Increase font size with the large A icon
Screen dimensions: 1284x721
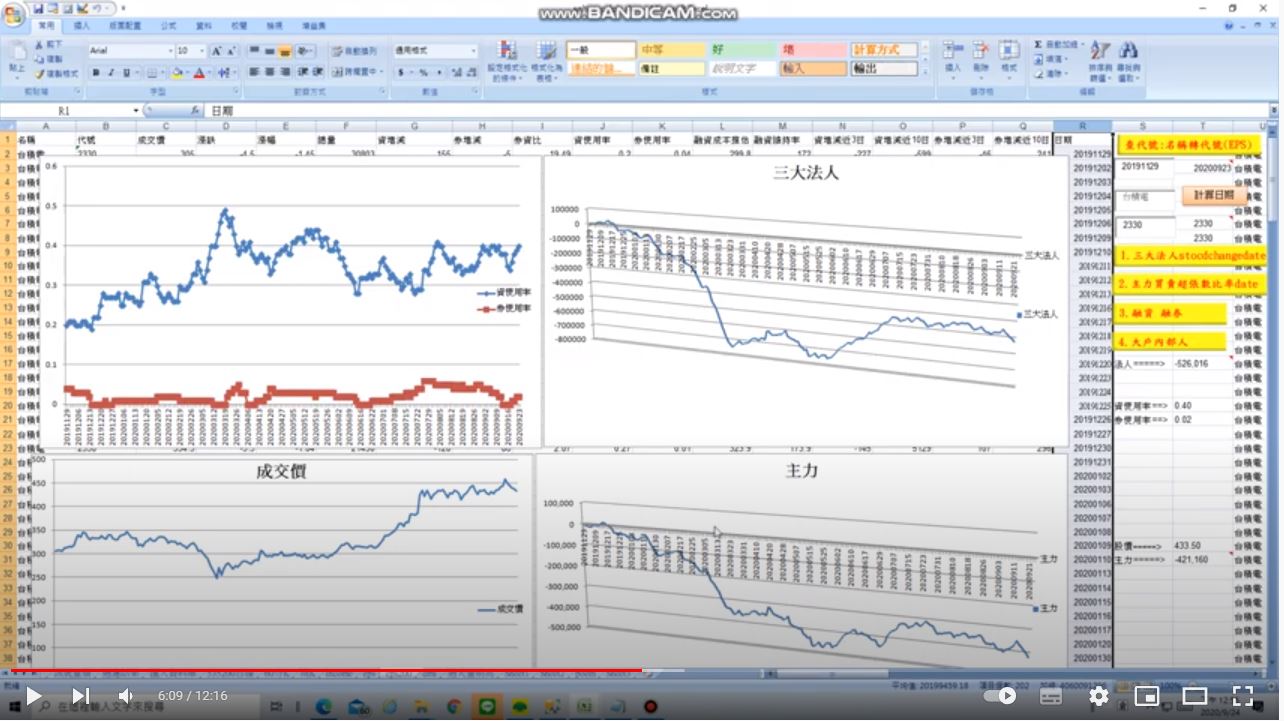tap(216, 51)
